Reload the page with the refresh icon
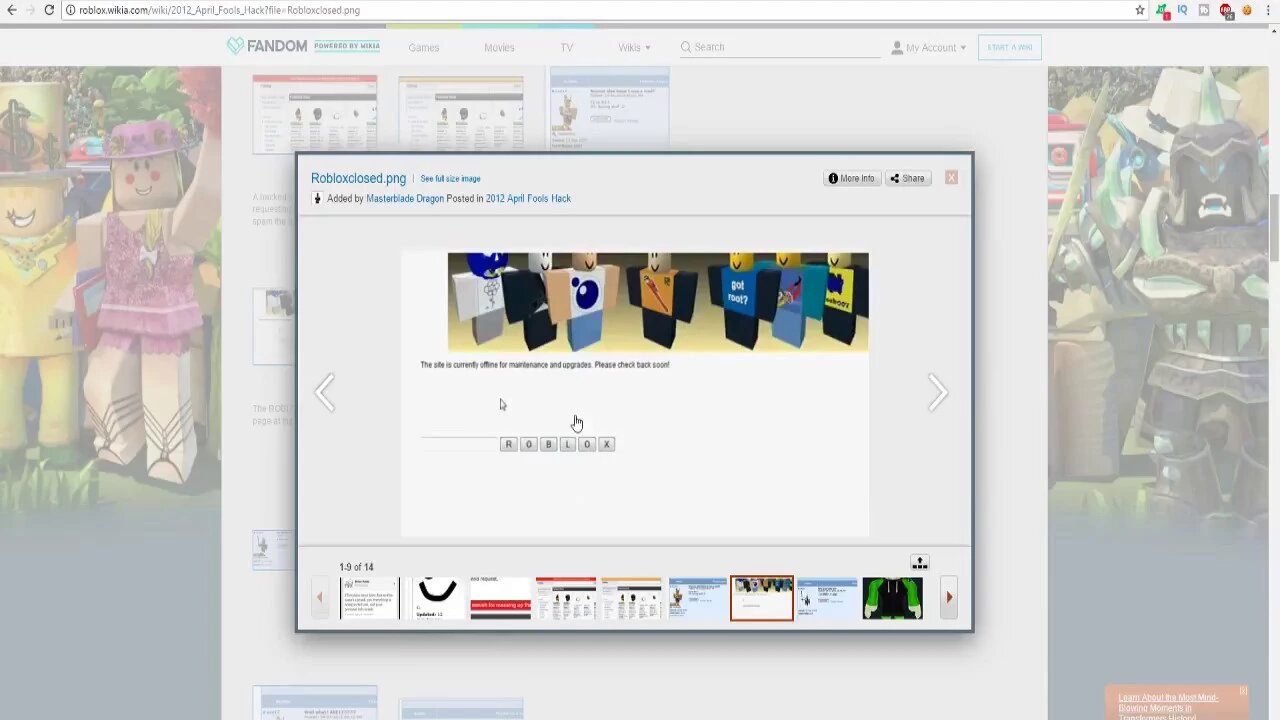 point(49,10)
